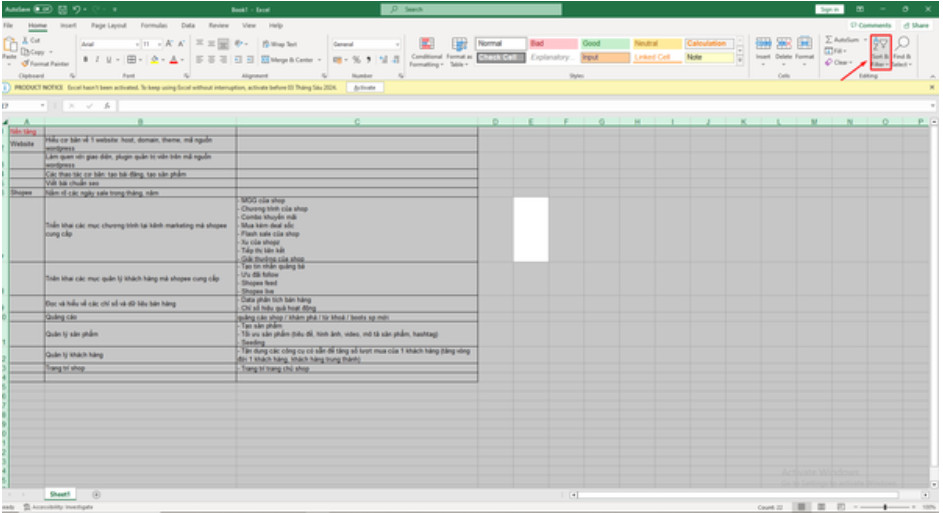The width and height of the screenshot is (943, 513).
Task: Open the Sort & Filter menu
Action: click(x=880, y=52)
